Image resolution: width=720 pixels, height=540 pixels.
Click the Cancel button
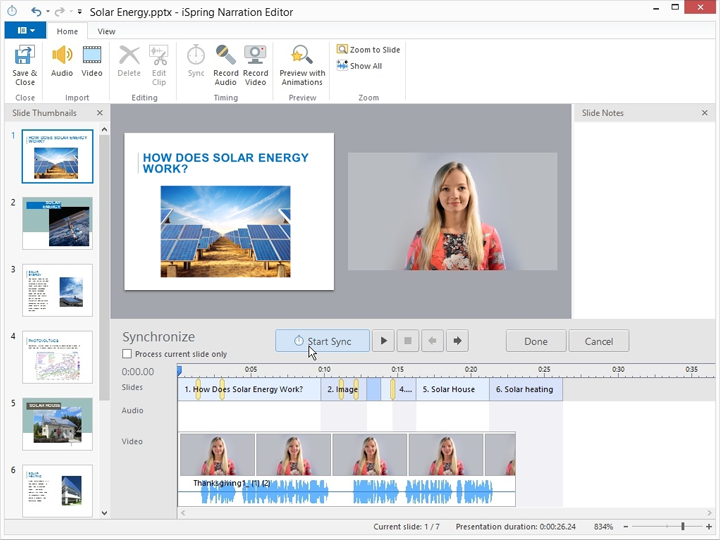point(599,341)
